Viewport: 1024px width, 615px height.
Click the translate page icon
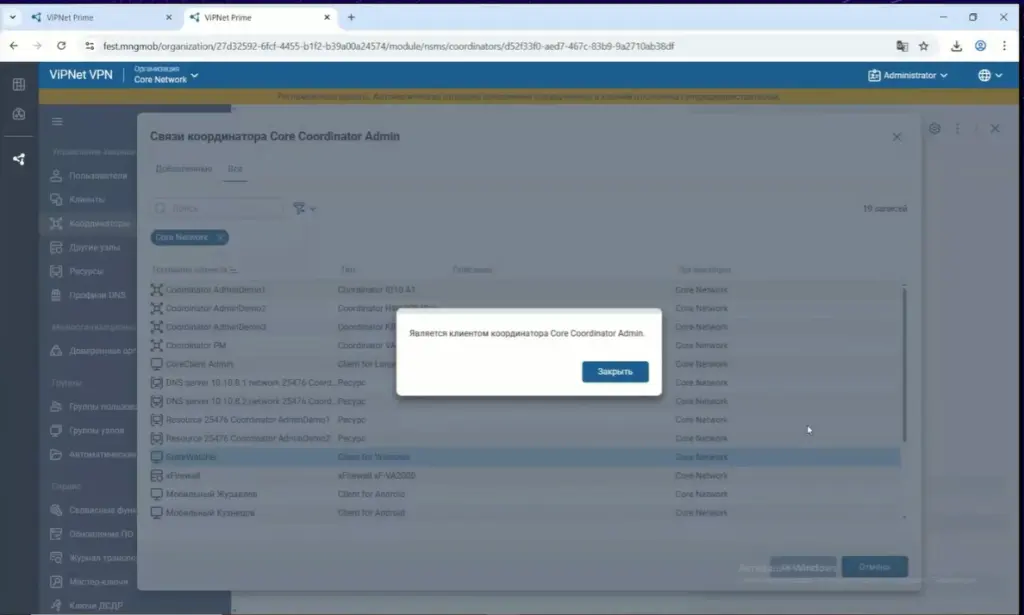[x=902, y=46]
